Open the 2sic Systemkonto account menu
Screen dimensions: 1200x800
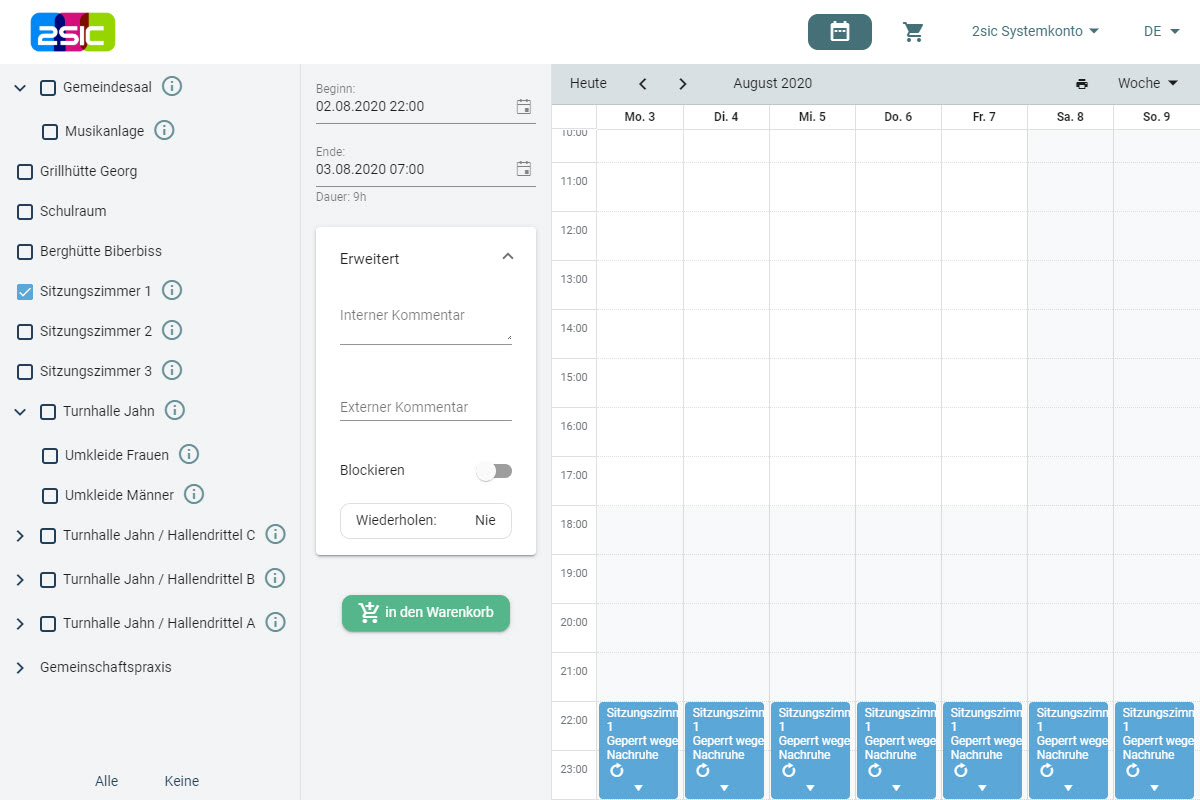[x=1035, y=32]
